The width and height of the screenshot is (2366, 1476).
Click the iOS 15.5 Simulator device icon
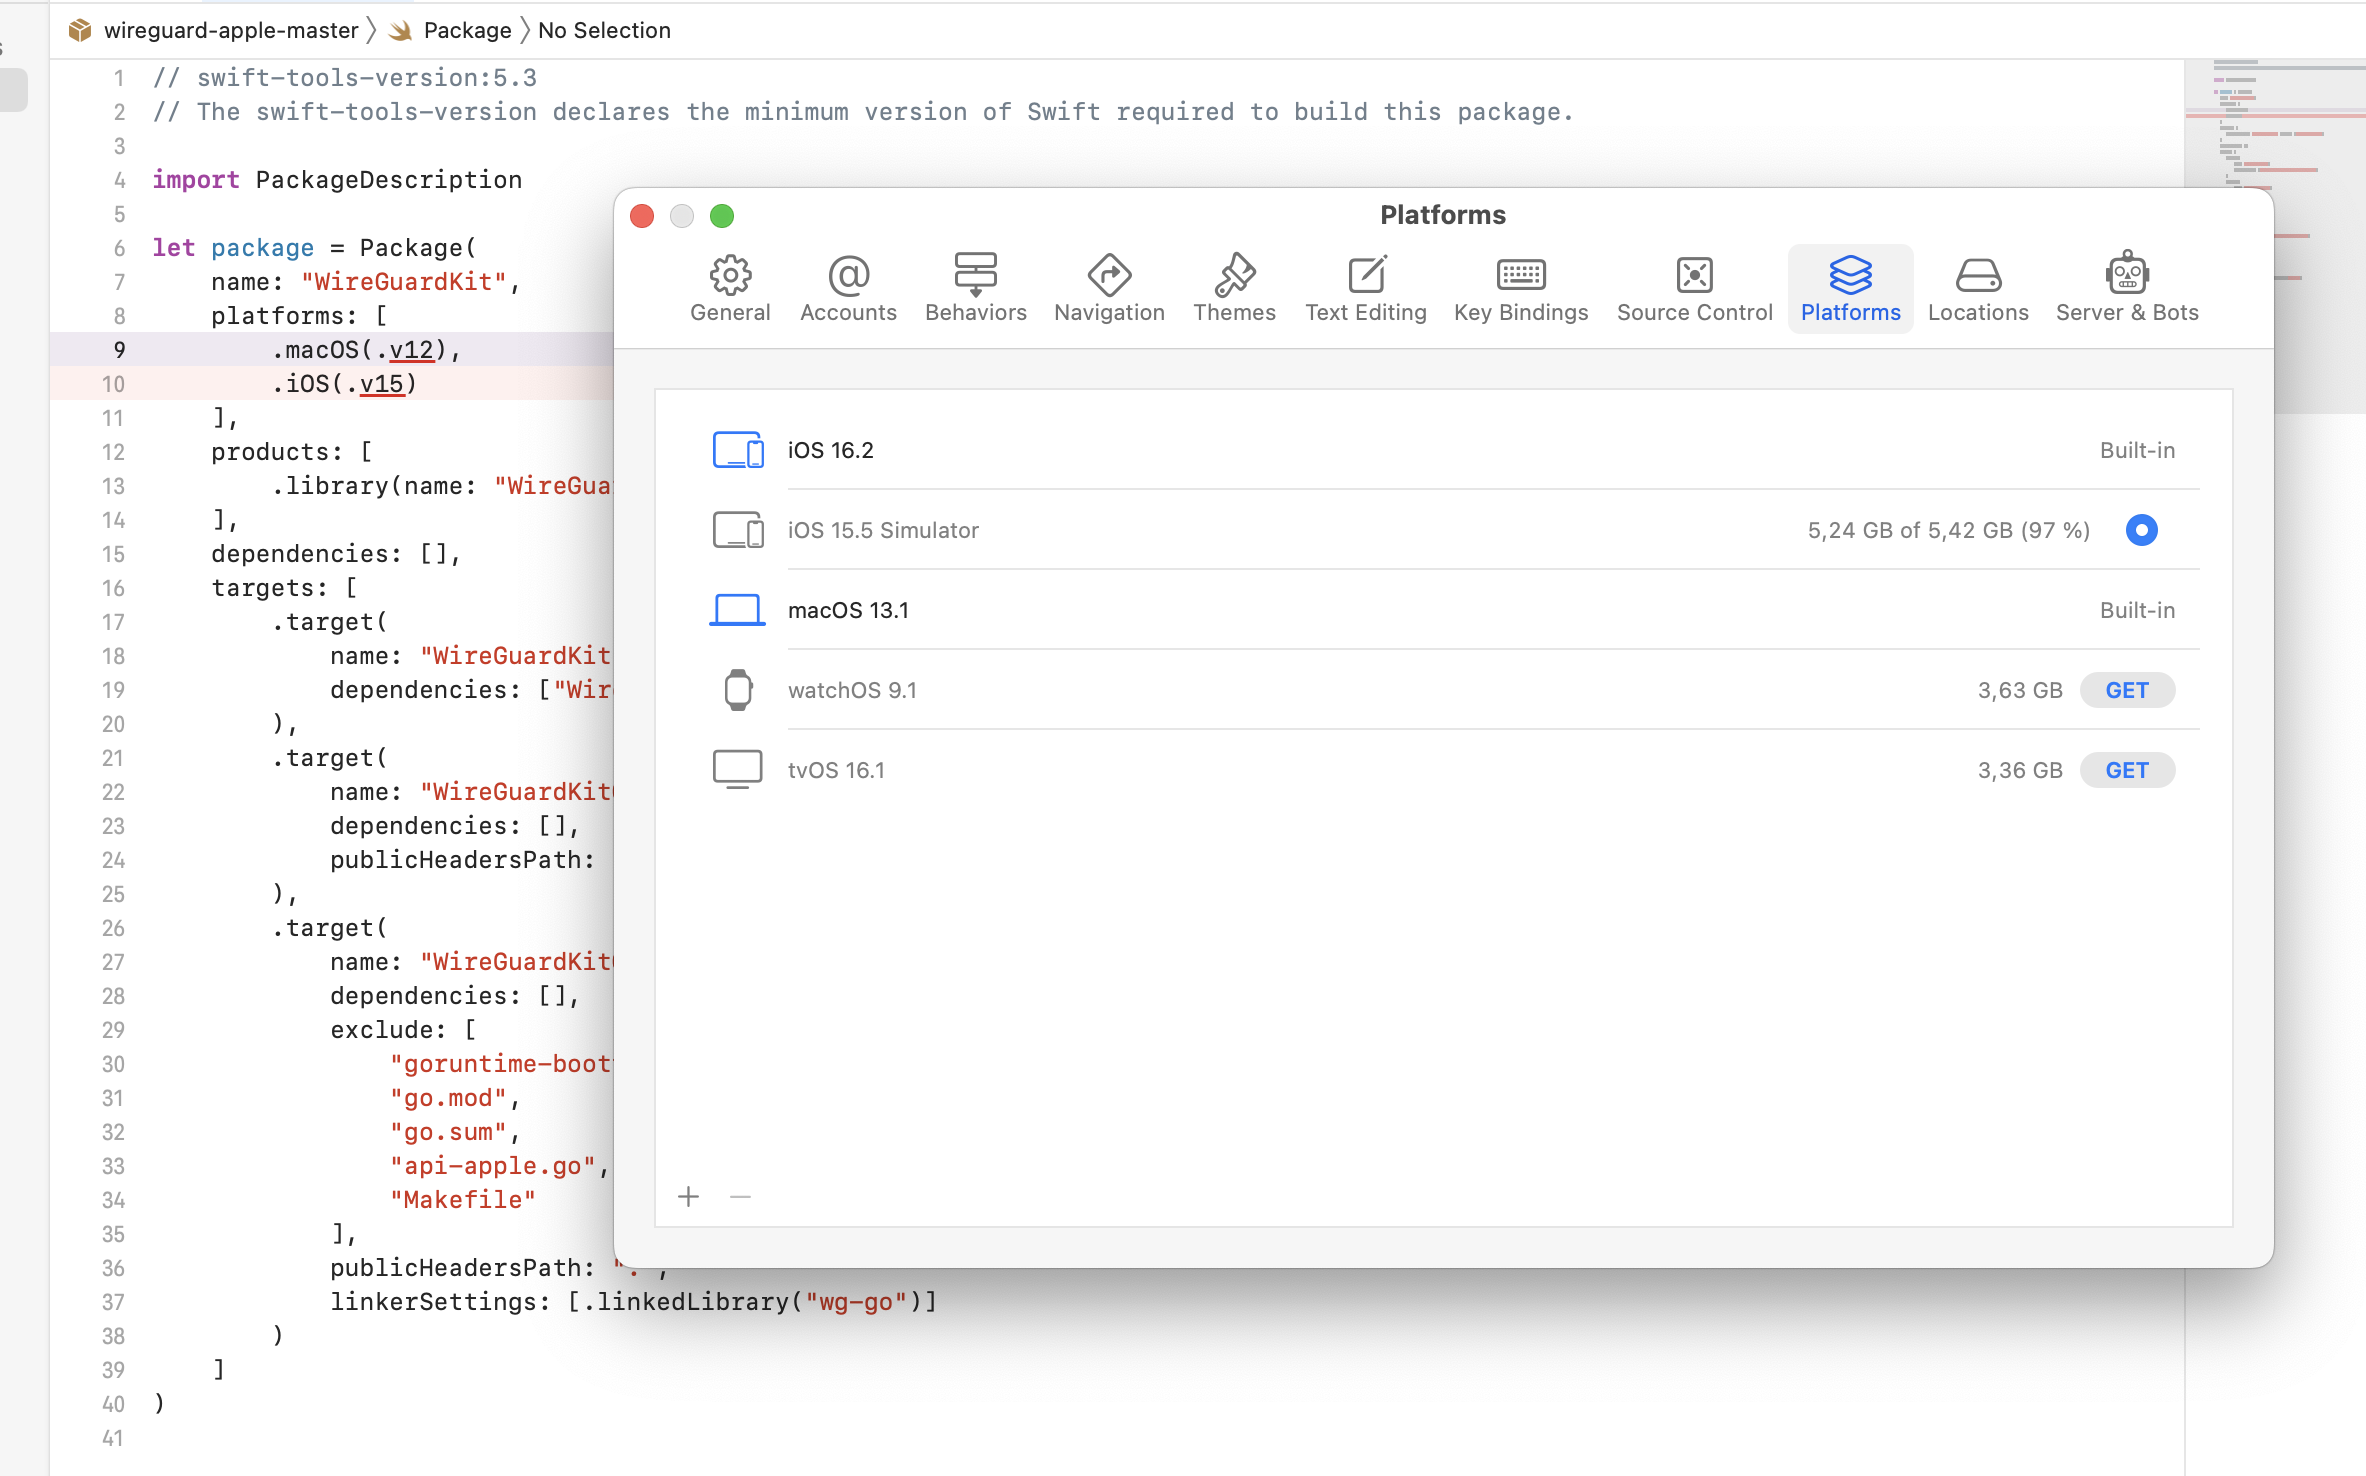(x=738, y=530)
